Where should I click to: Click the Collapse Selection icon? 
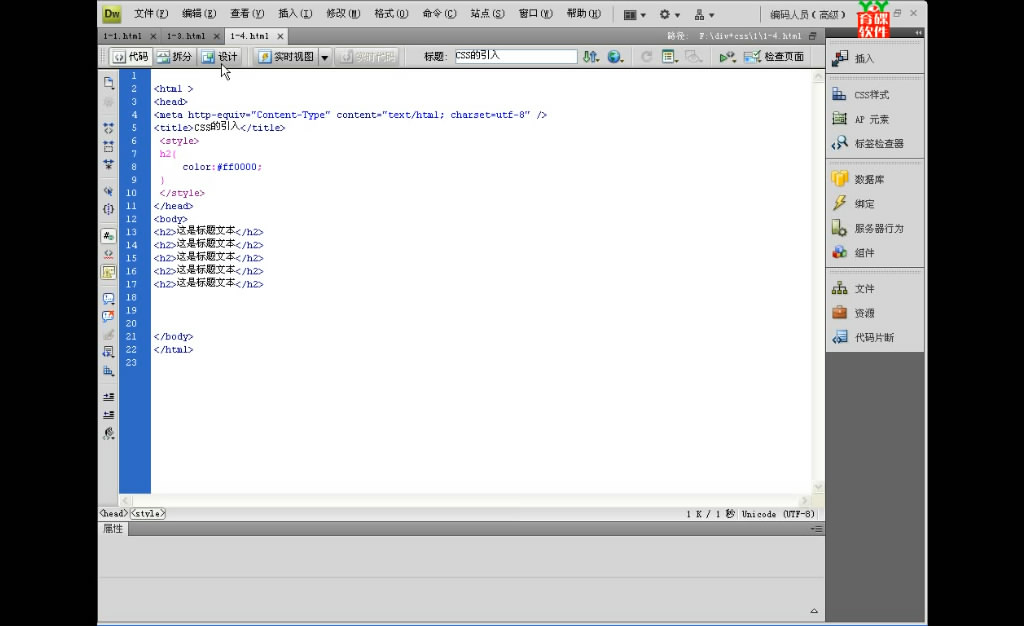pyautogui.click(x=108, y=146)
